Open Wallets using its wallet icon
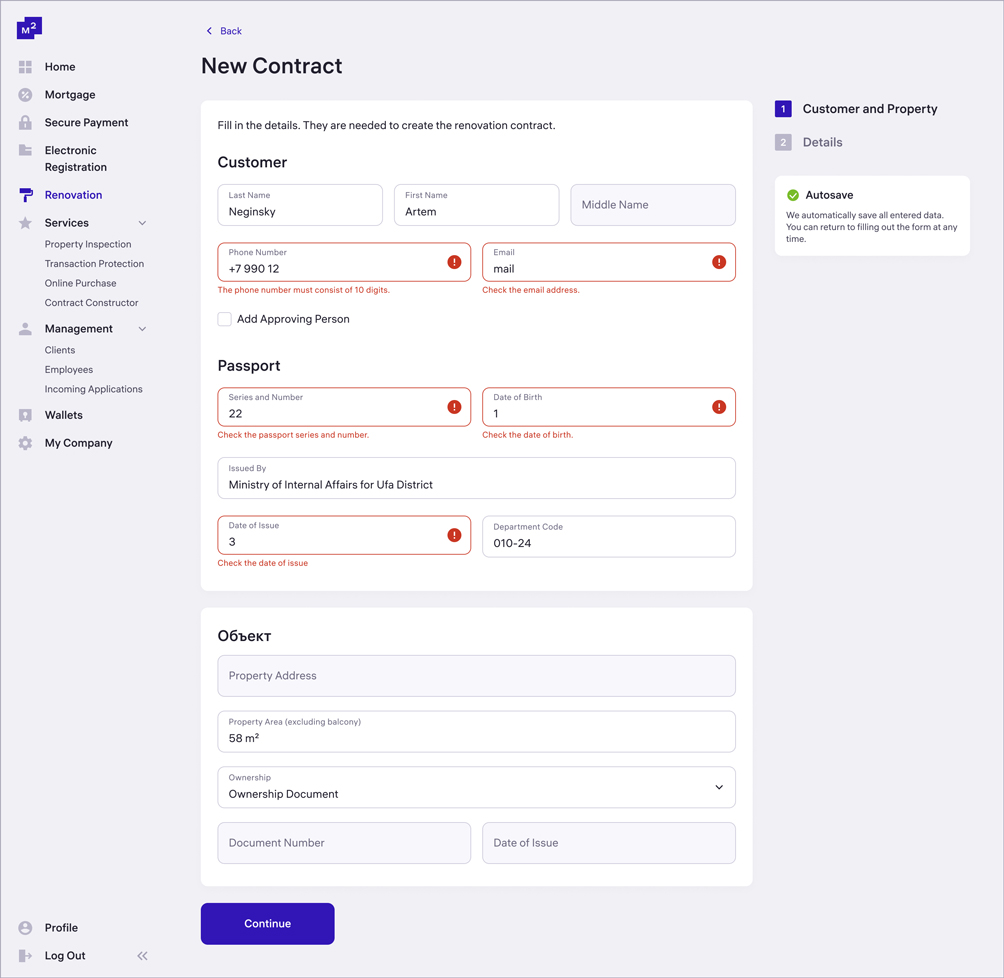This screenshot has width=1004, height=978. coord(24,414)
